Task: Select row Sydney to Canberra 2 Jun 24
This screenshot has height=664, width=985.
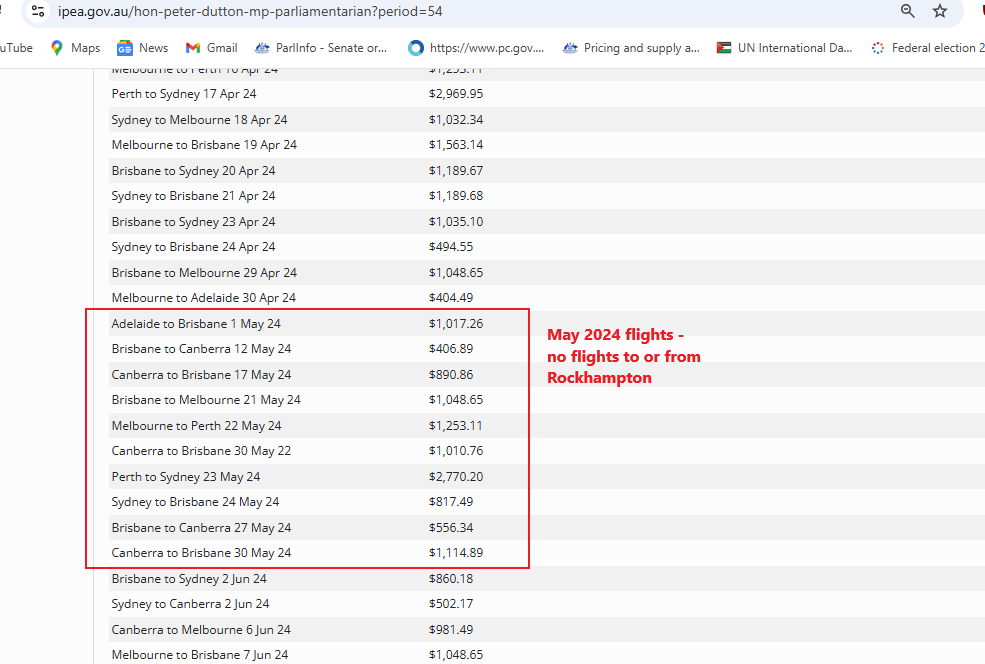Action: [x=547, y=604]
